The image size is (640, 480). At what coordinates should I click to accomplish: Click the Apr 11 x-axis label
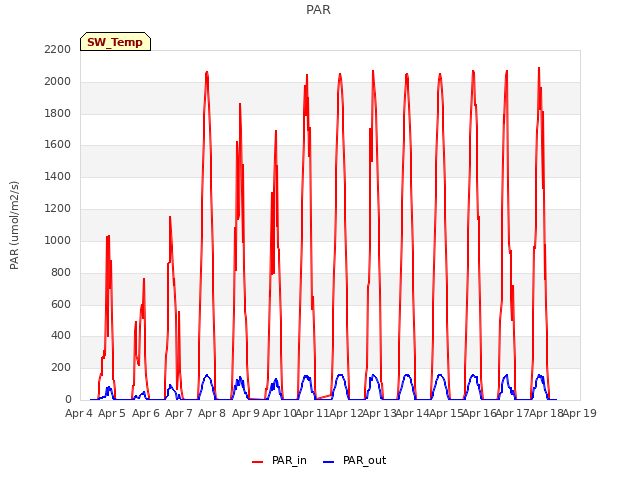coord(312,413)
